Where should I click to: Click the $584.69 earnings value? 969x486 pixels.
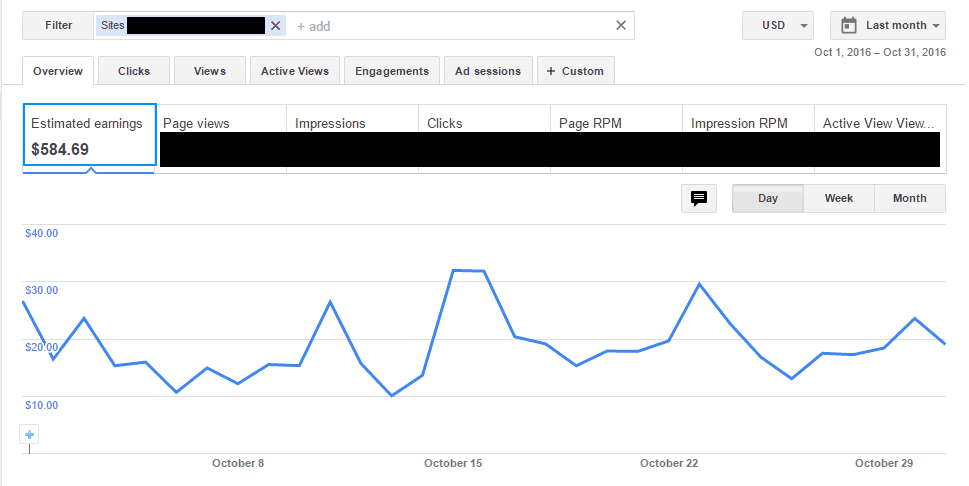coord(60,150)
